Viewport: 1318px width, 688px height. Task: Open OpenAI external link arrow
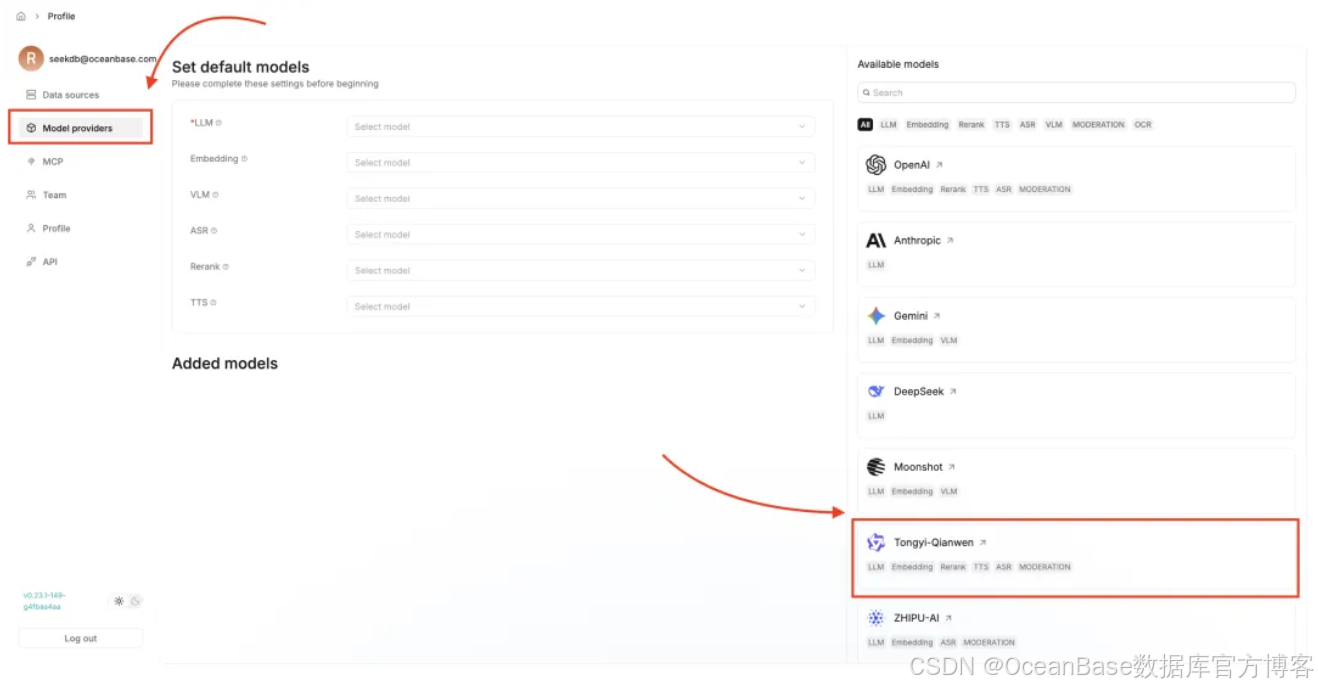(939, 165)
